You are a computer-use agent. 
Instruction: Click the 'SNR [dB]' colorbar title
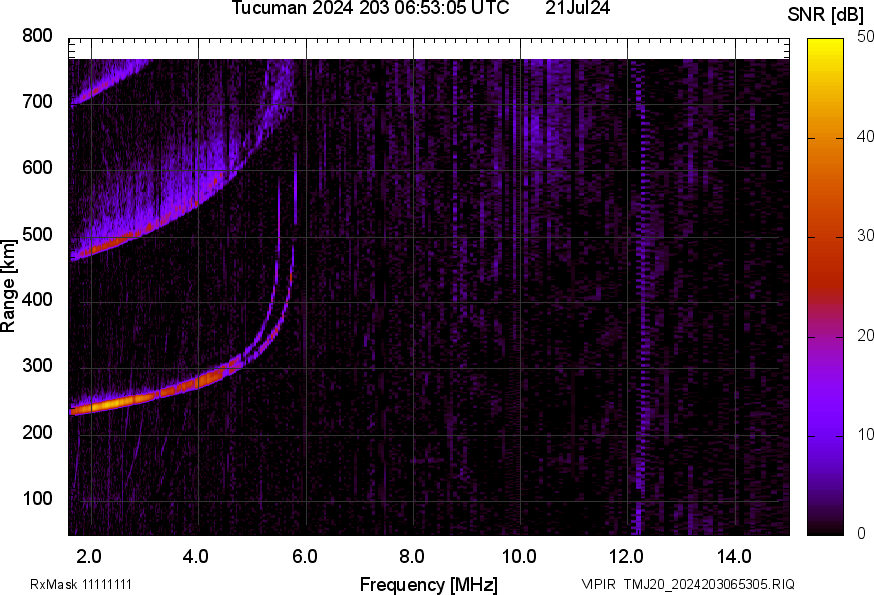(825, 14)
